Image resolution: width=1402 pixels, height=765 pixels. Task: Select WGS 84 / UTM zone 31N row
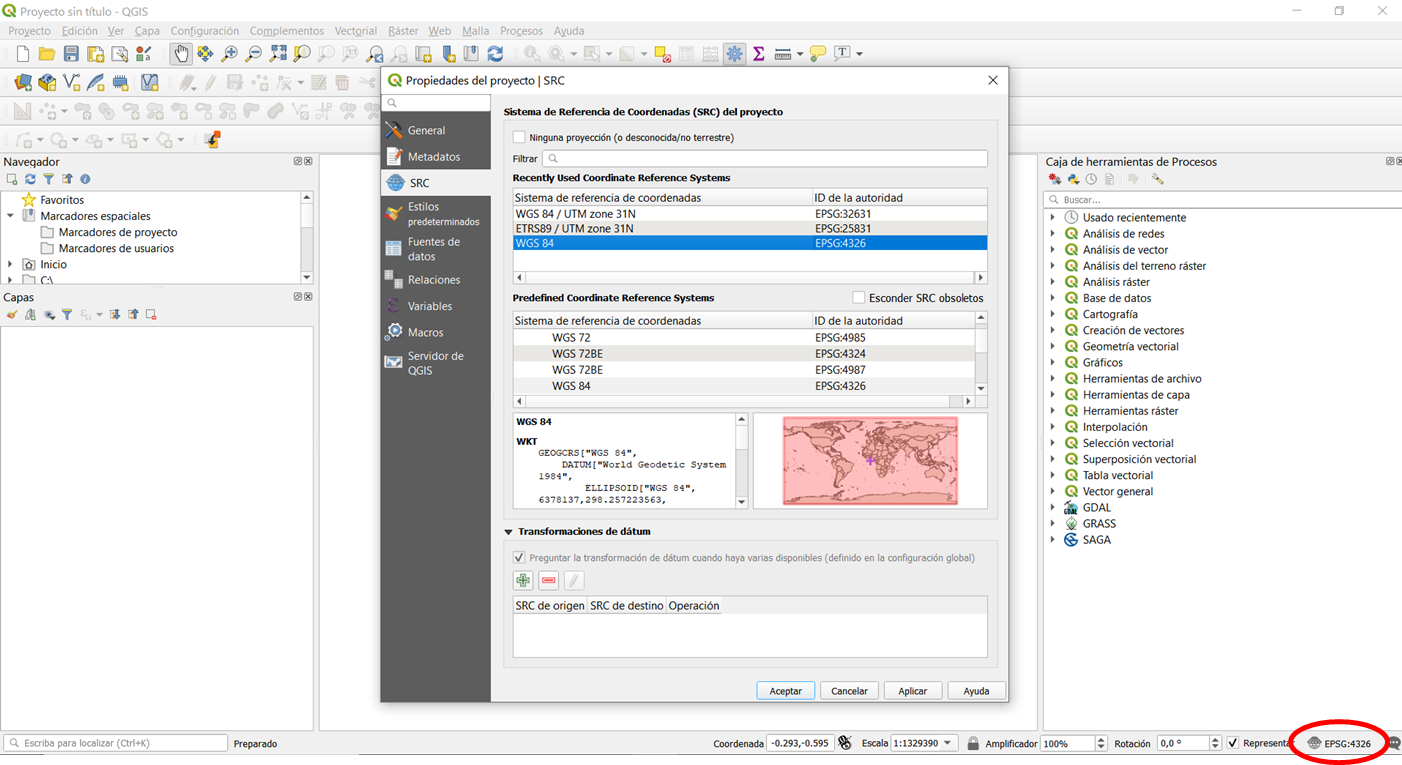click(750, 213)
